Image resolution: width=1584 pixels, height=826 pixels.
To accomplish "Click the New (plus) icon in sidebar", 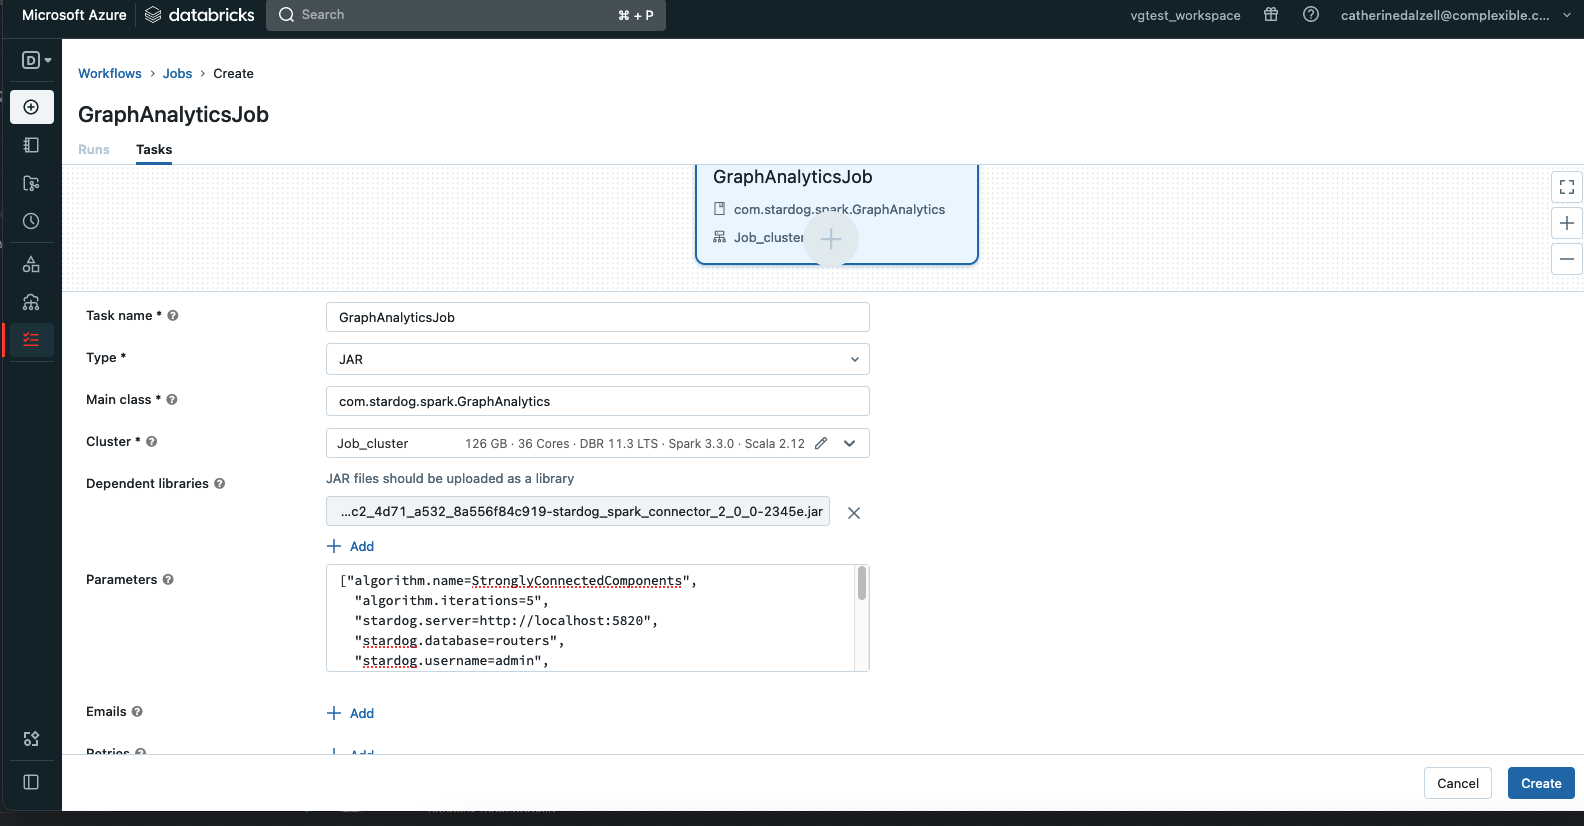I will click(31, 107).
